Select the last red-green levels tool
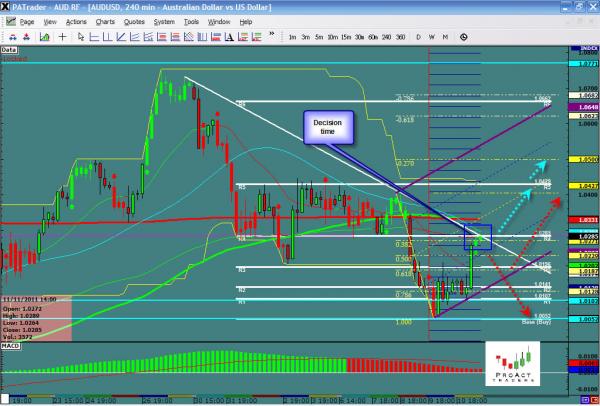 (x=256, y=37)
